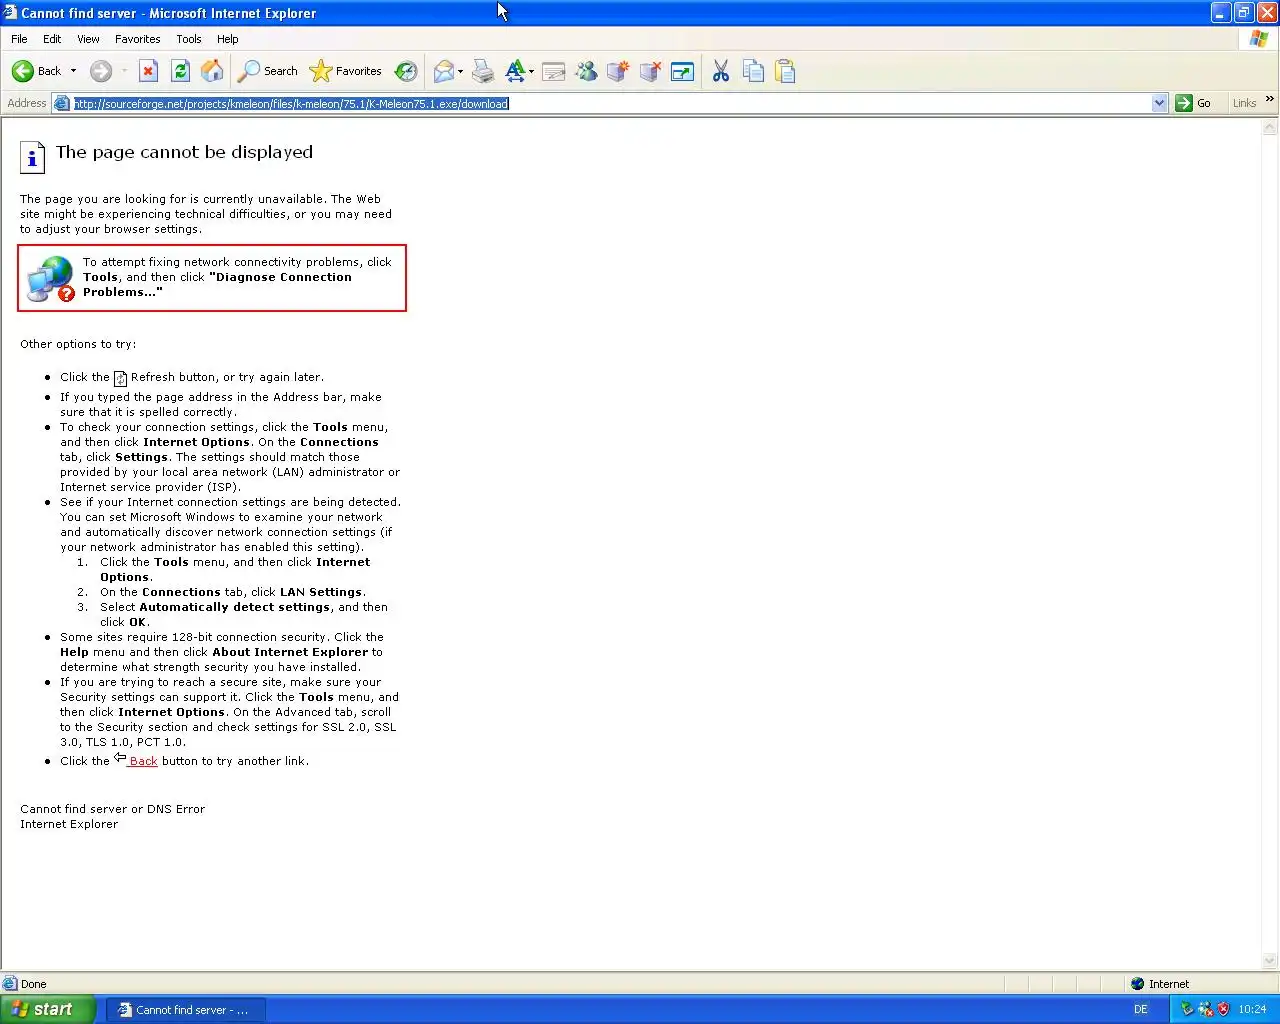Image resolution: width=1280 pixels, height=1024 pixels.
Task: Expand the address bar URL dropdown
Action: [x=1159, y=103]
